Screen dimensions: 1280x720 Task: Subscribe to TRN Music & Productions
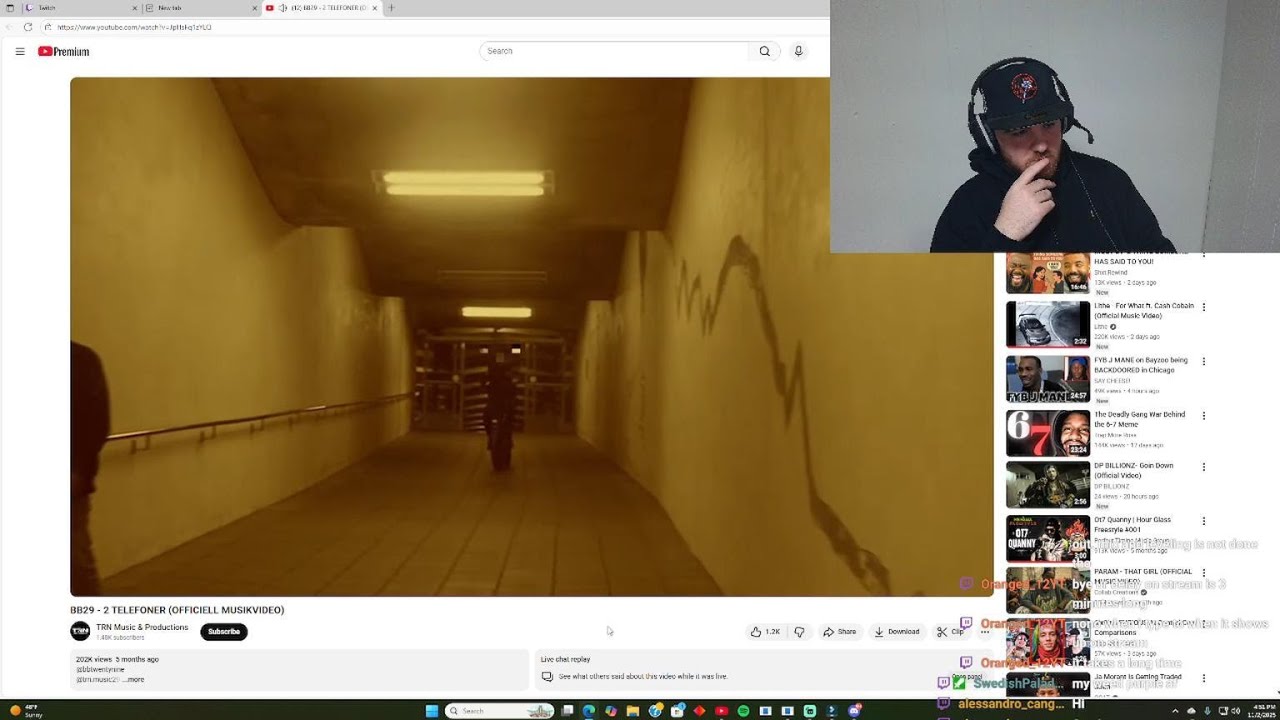224,632
